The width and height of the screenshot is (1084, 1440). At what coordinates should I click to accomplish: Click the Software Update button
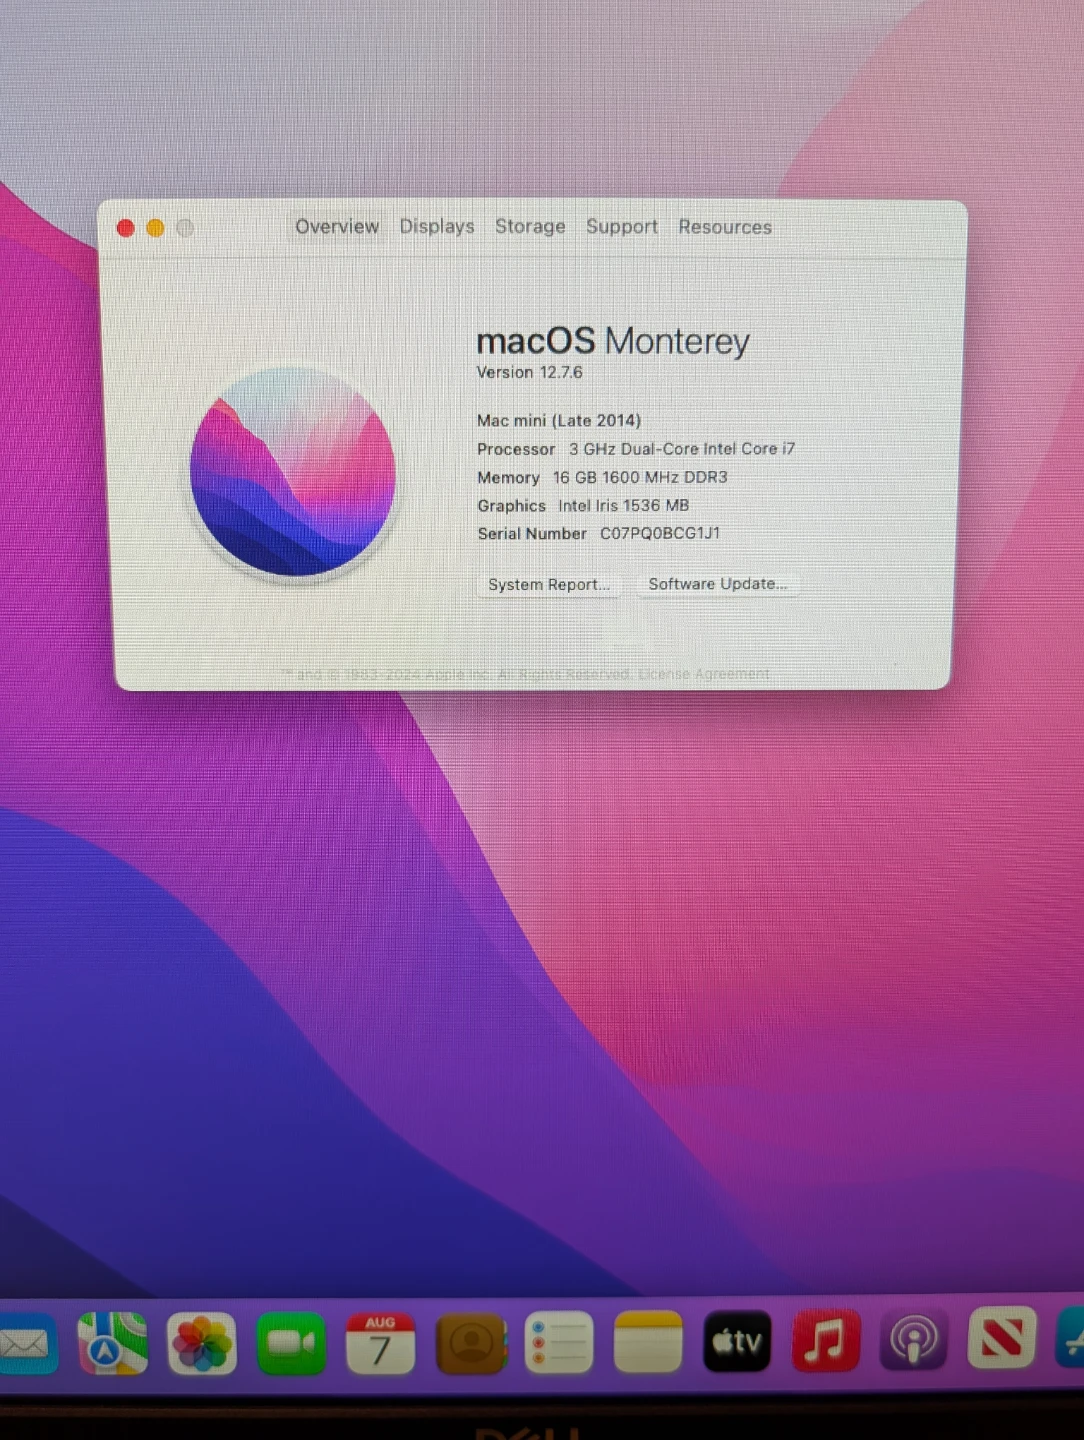(717, 584)
